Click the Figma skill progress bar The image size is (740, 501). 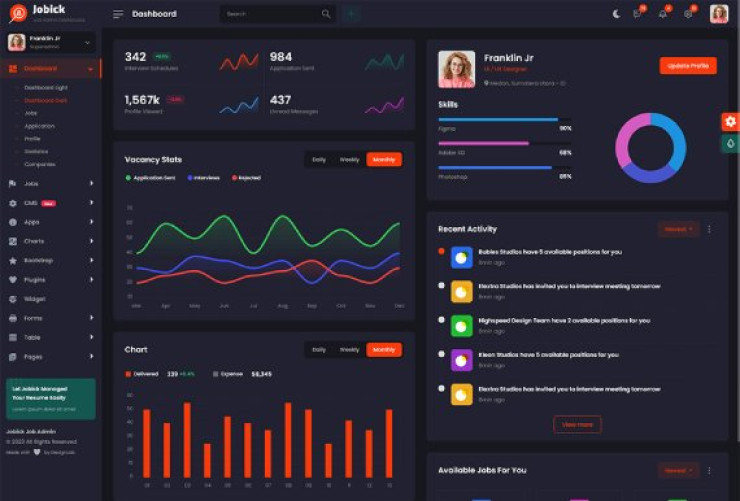click(x=497, y=120)
